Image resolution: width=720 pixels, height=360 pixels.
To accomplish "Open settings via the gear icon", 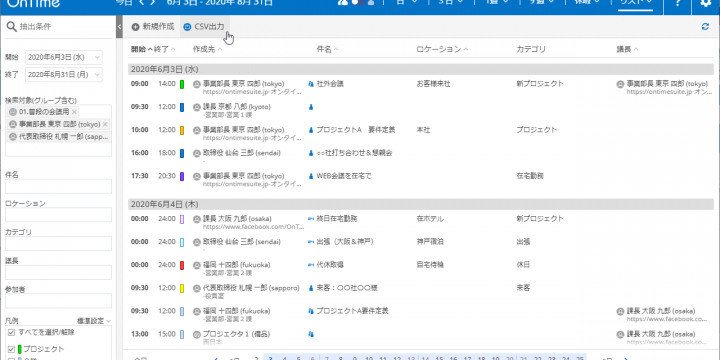I will (x=705, y=3).
